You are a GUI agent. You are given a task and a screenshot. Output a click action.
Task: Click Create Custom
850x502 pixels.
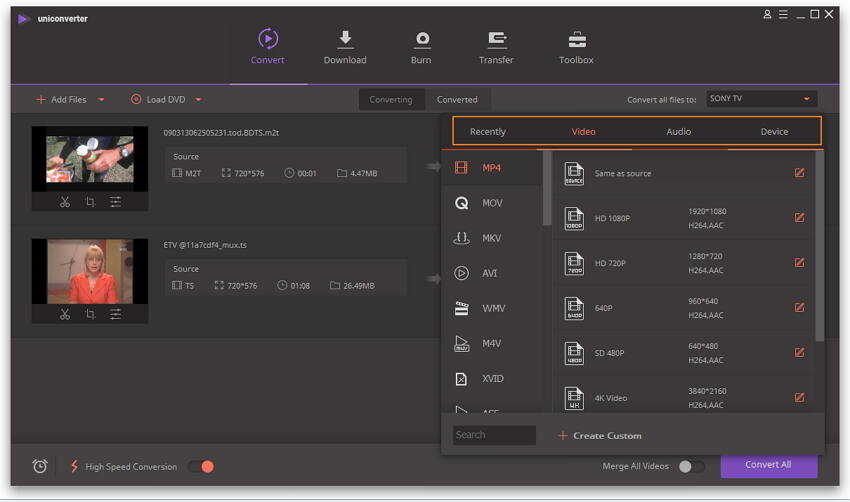(x=600, y=436)
